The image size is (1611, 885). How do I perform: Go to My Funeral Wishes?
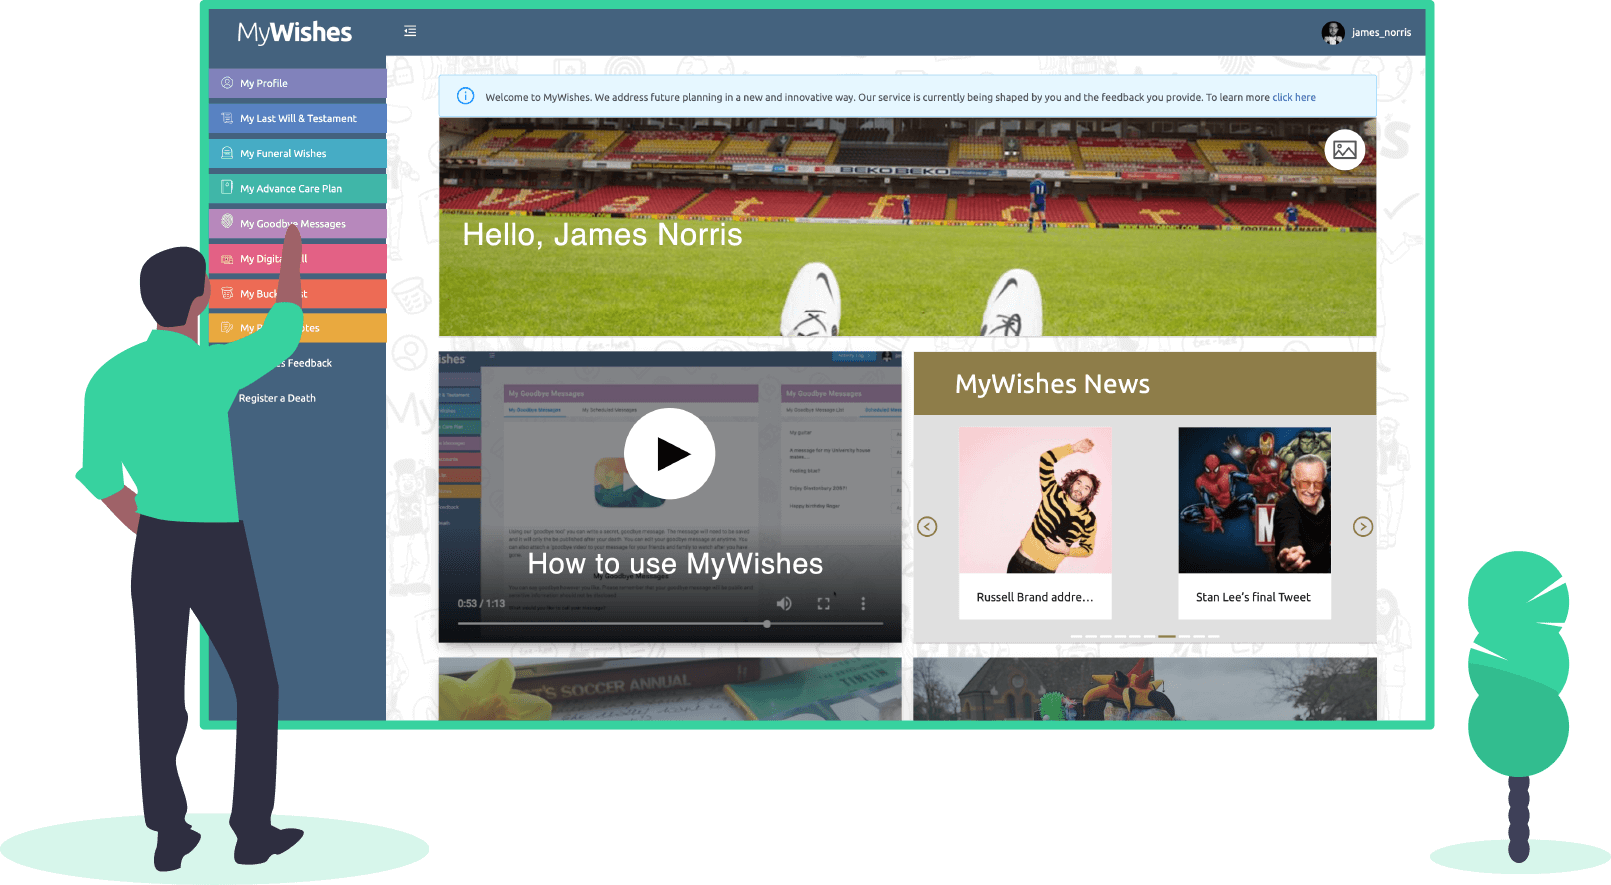(298, 153)
